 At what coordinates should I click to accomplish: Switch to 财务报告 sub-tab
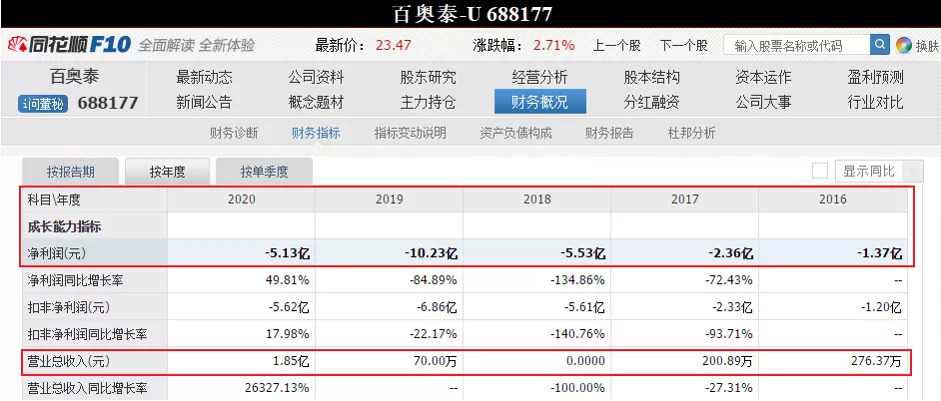coord(610,133)
